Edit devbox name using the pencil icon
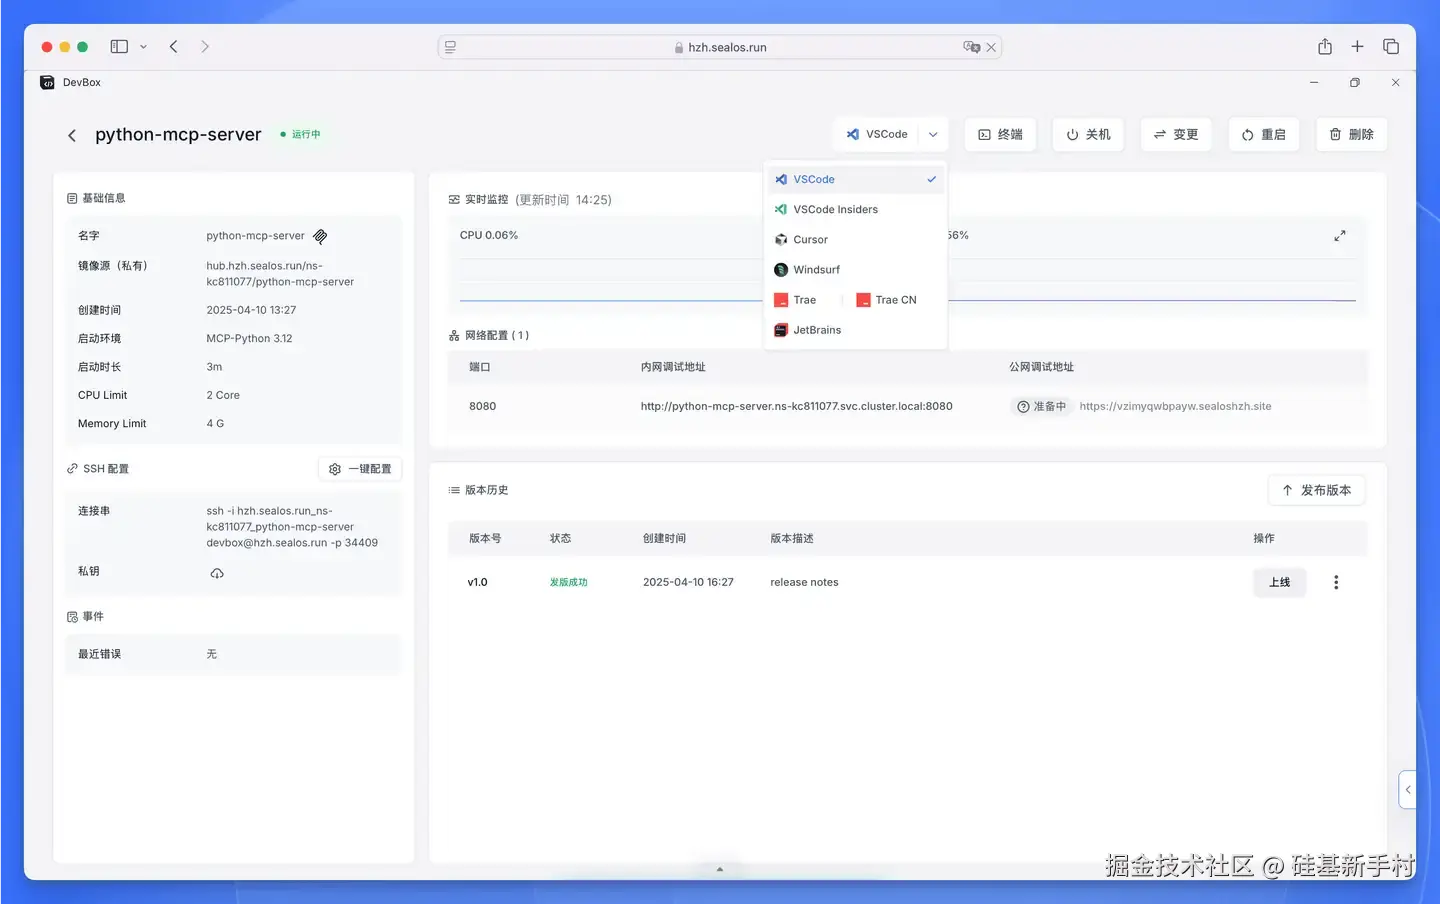This screenshot has height=904, width=1440. pos(320,236)
